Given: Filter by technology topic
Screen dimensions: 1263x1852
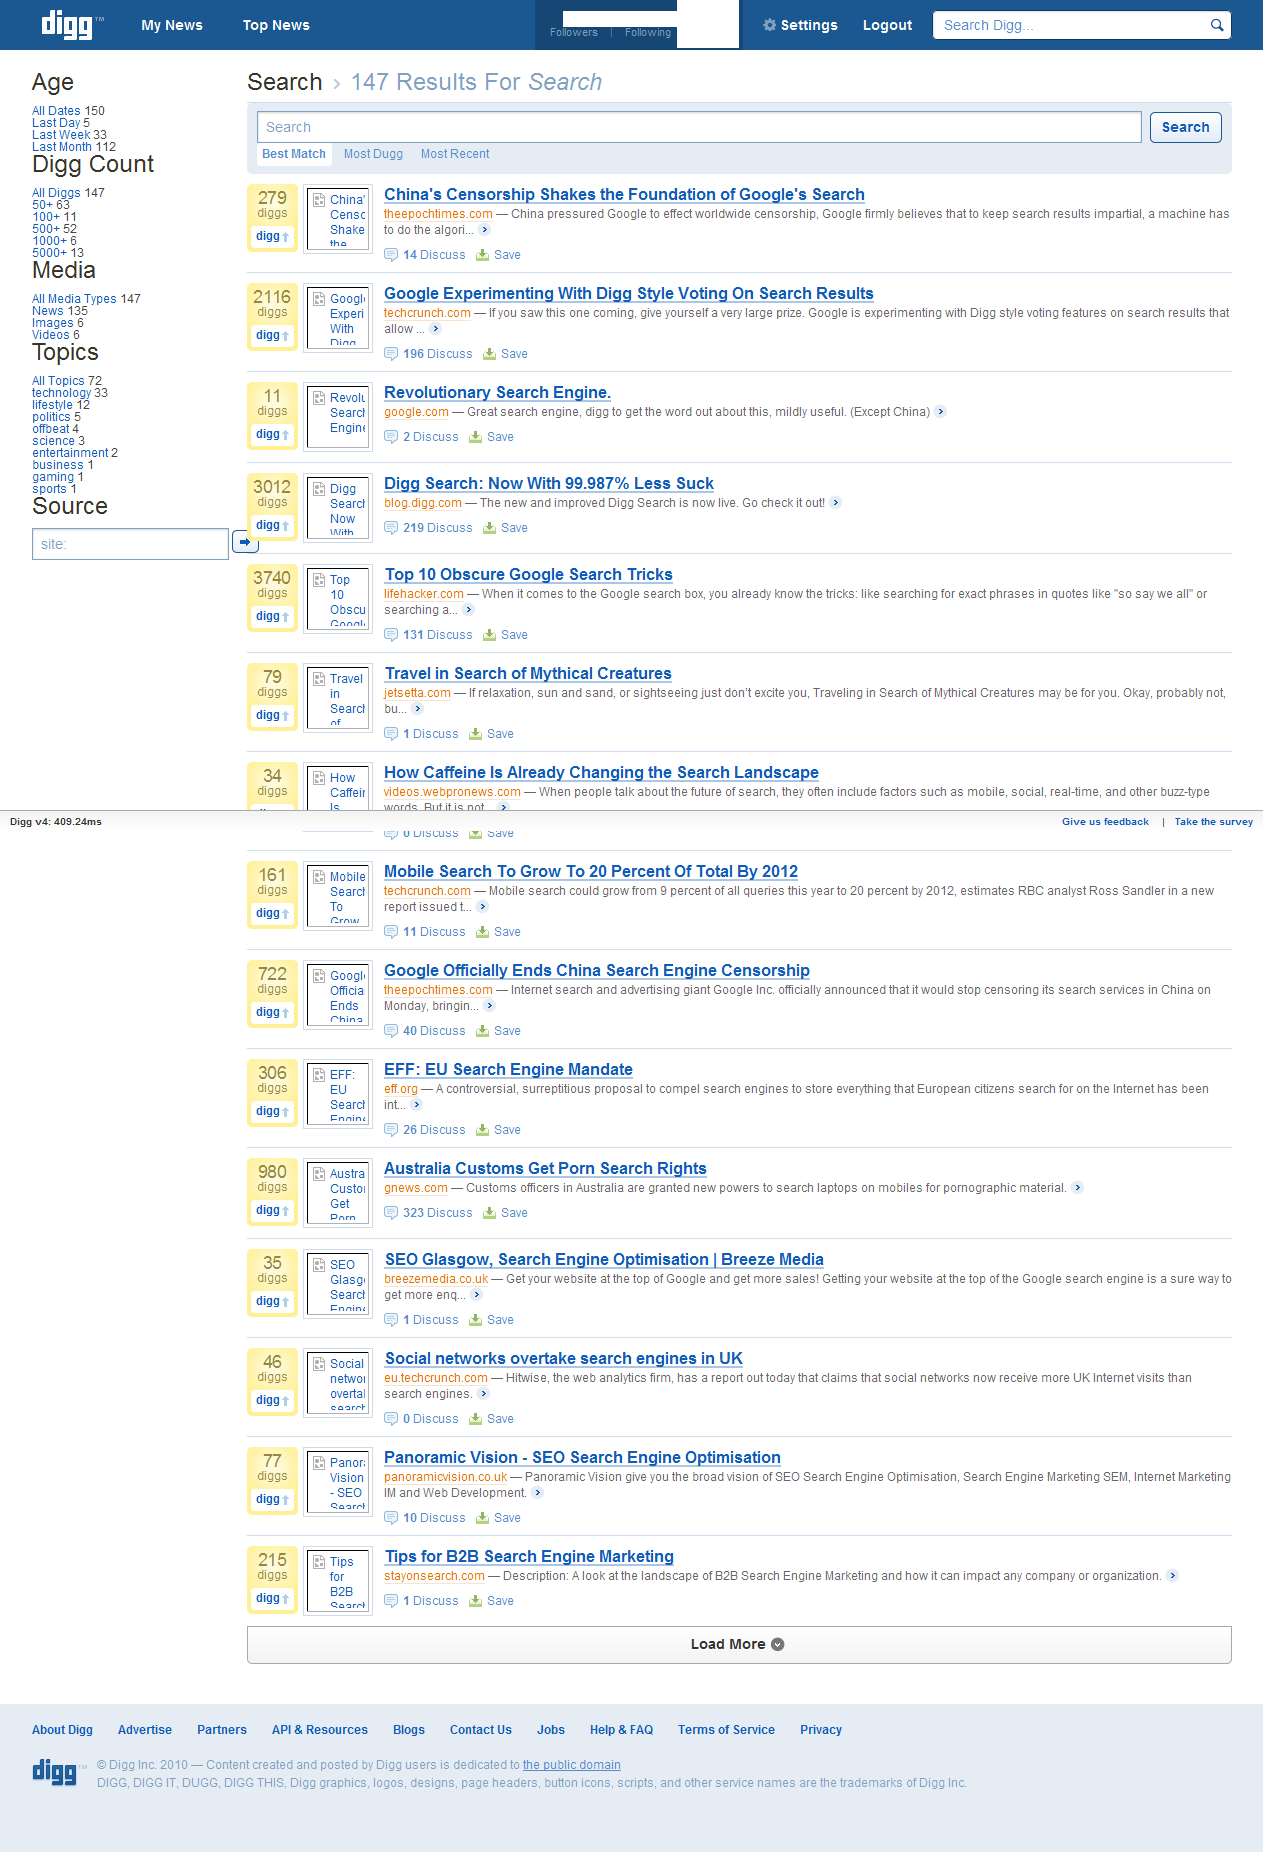Looking at the screenshot, I should click(61, 393).
